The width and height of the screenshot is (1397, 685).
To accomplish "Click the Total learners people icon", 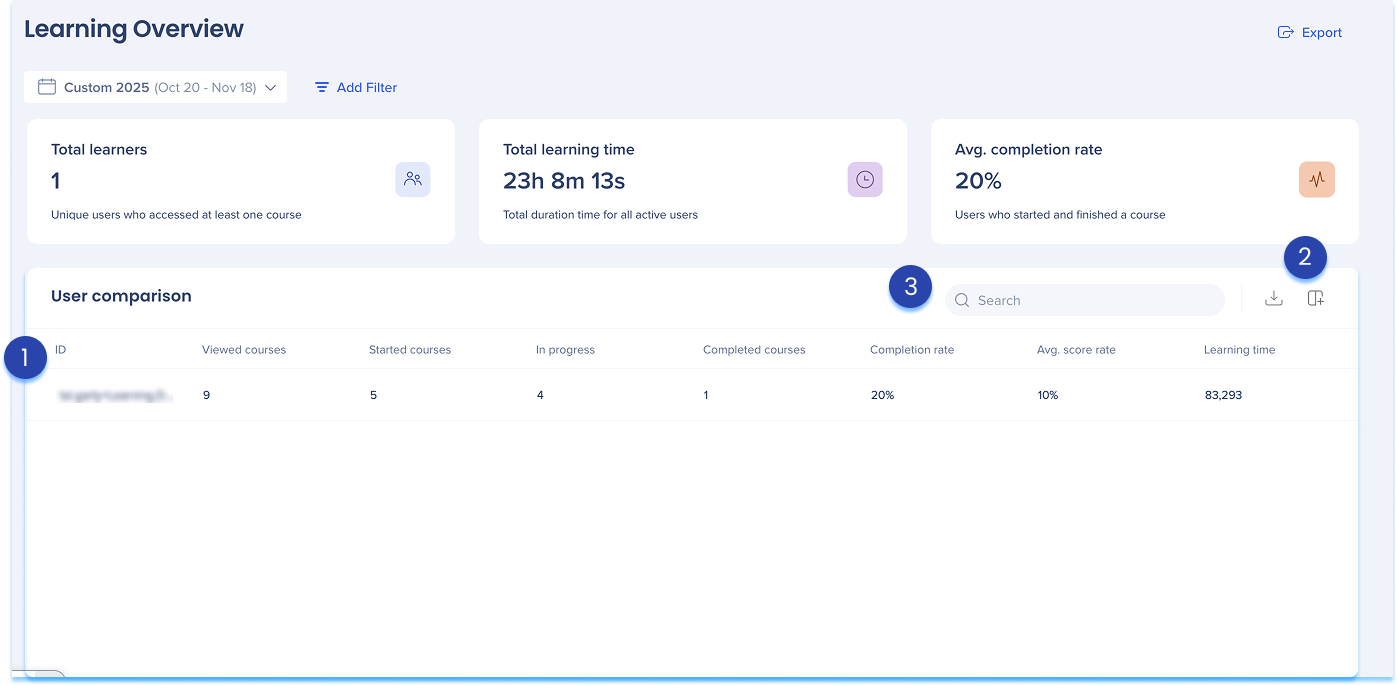I will (413, 180).
